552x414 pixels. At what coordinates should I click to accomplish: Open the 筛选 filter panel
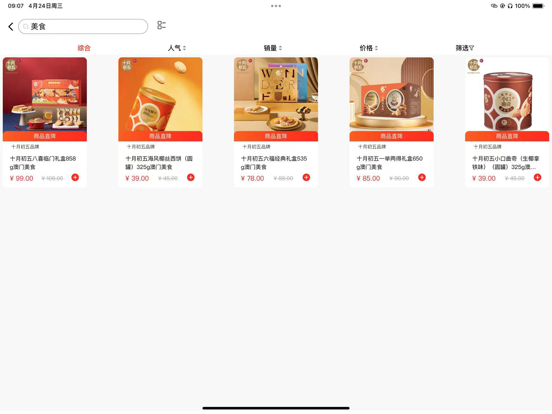[x=465, y=48]
